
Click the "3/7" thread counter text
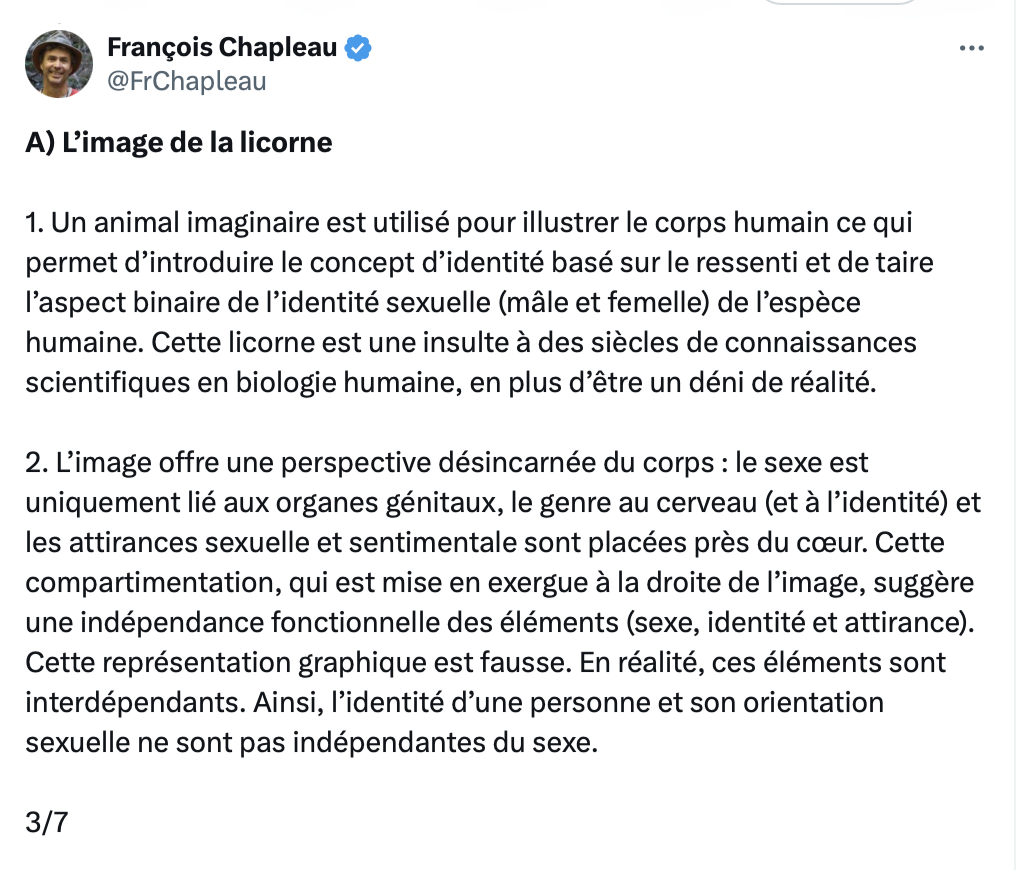(47, 822)
